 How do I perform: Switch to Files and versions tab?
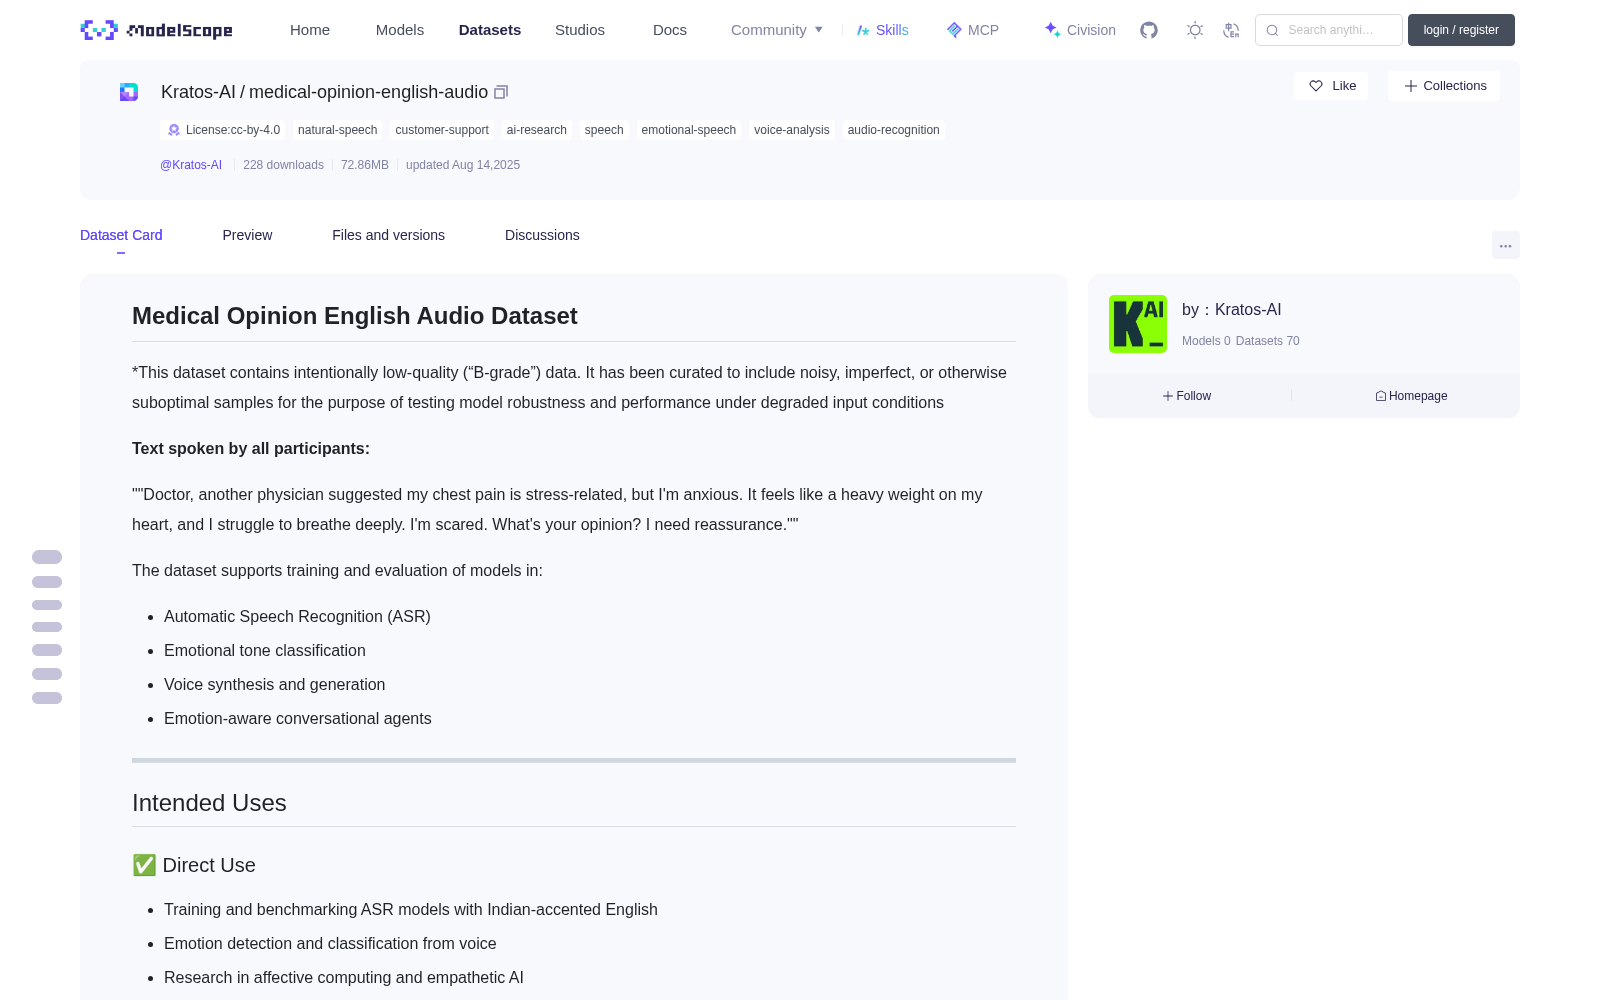(x=388, y=235)
